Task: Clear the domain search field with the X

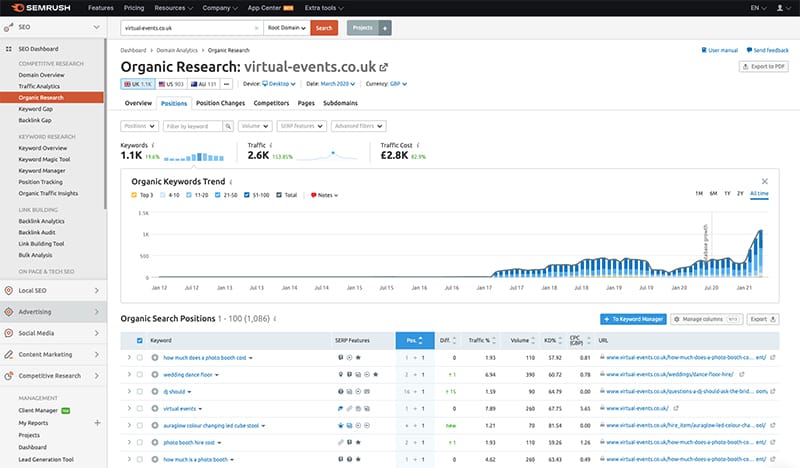Action: click(x=256, y=27)
